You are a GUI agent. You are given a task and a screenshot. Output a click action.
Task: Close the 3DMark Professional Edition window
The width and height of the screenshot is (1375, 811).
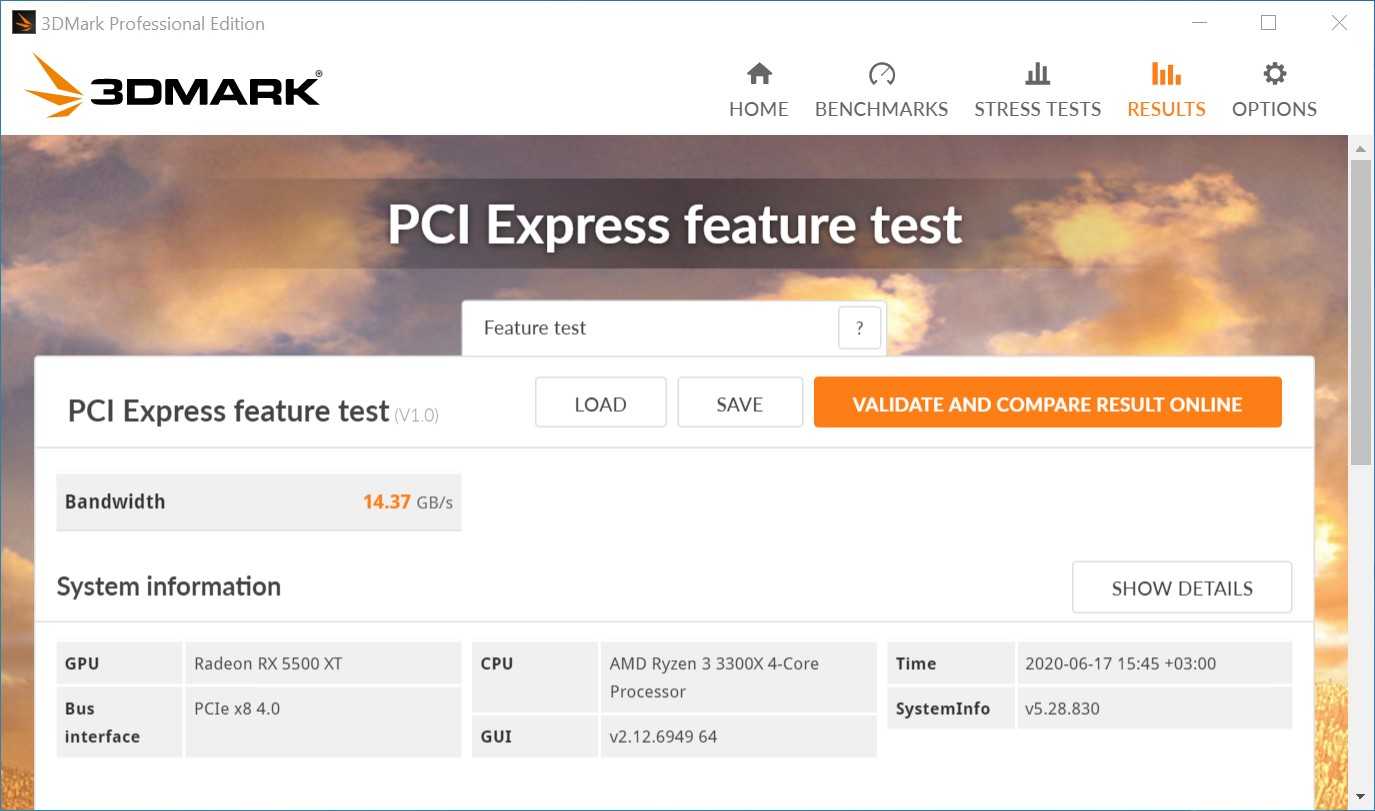(x=1339, y=23)
